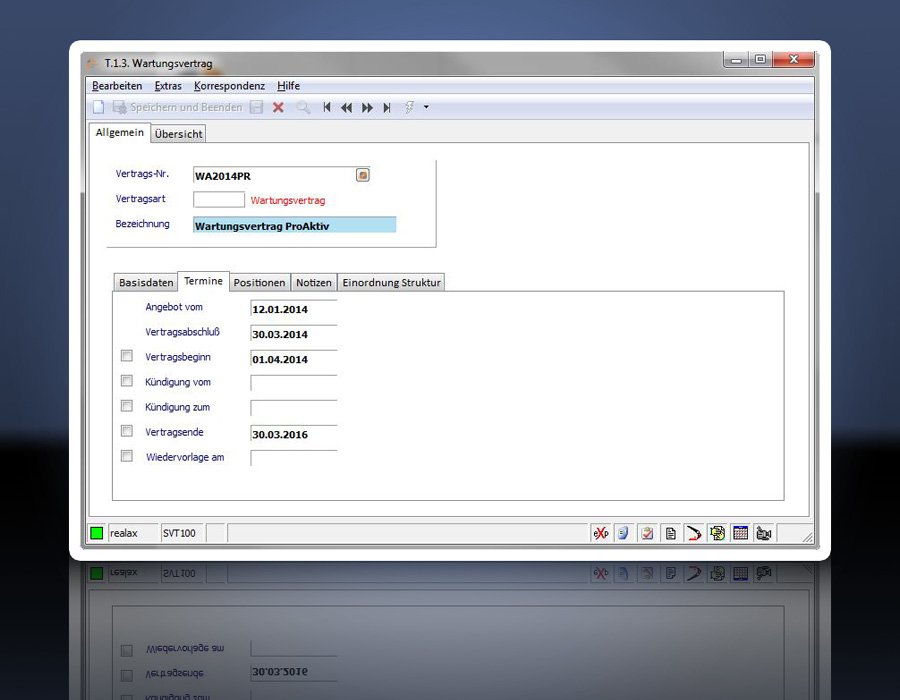Click the Vertragsbeginn date field
Screen dimensions: 900x700
click(x=294, y=359)
